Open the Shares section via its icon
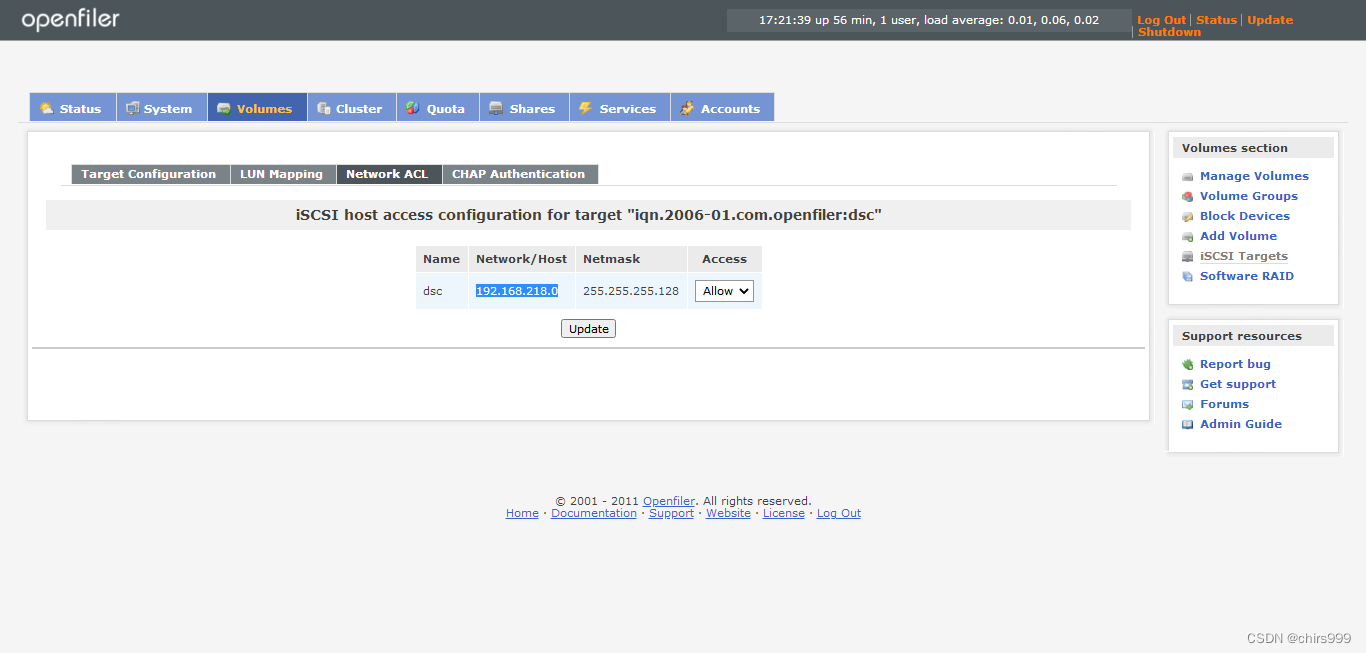Viewport: 1366px width, 653px height. pos(495,107)
